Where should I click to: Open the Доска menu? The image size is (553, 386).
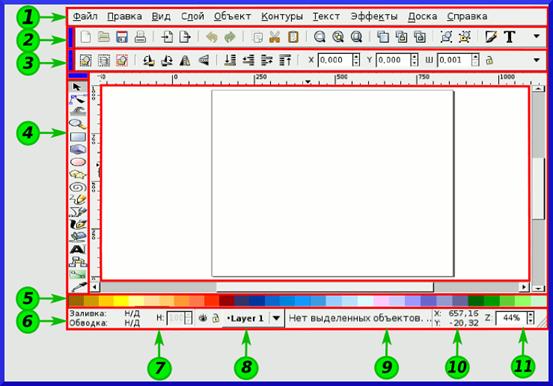[423, 16]
